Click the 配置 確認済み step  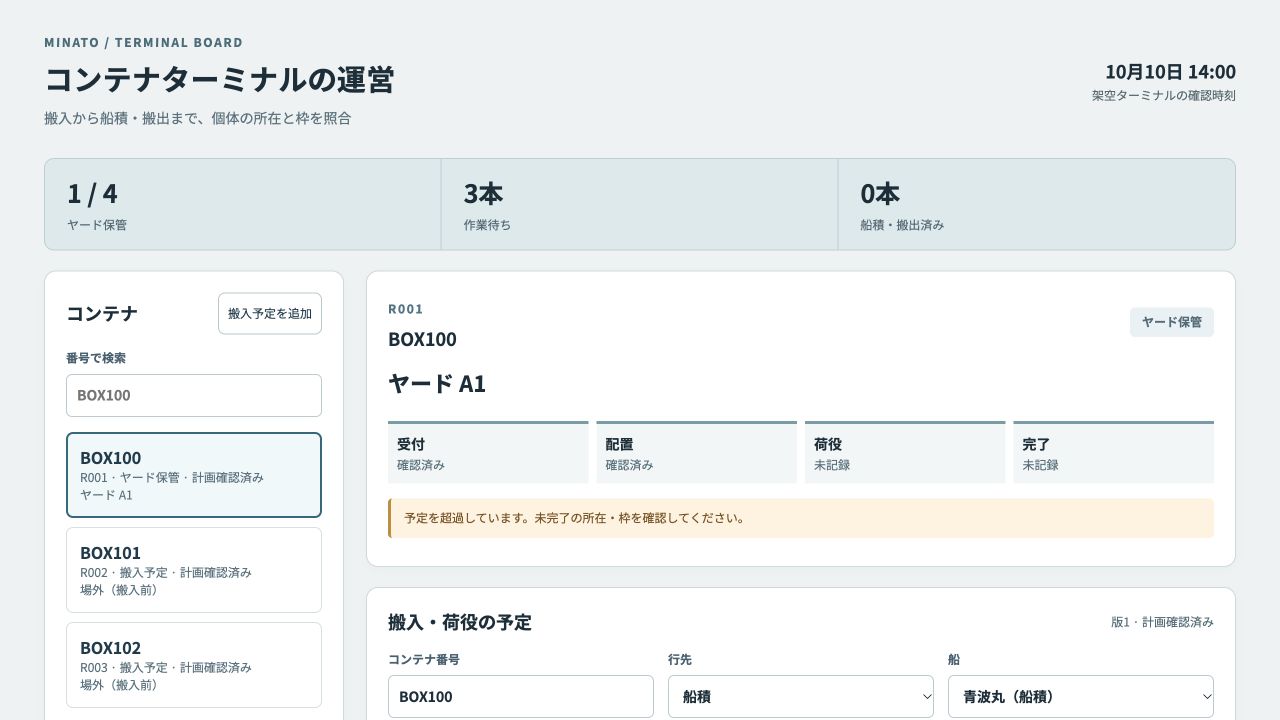697,452
